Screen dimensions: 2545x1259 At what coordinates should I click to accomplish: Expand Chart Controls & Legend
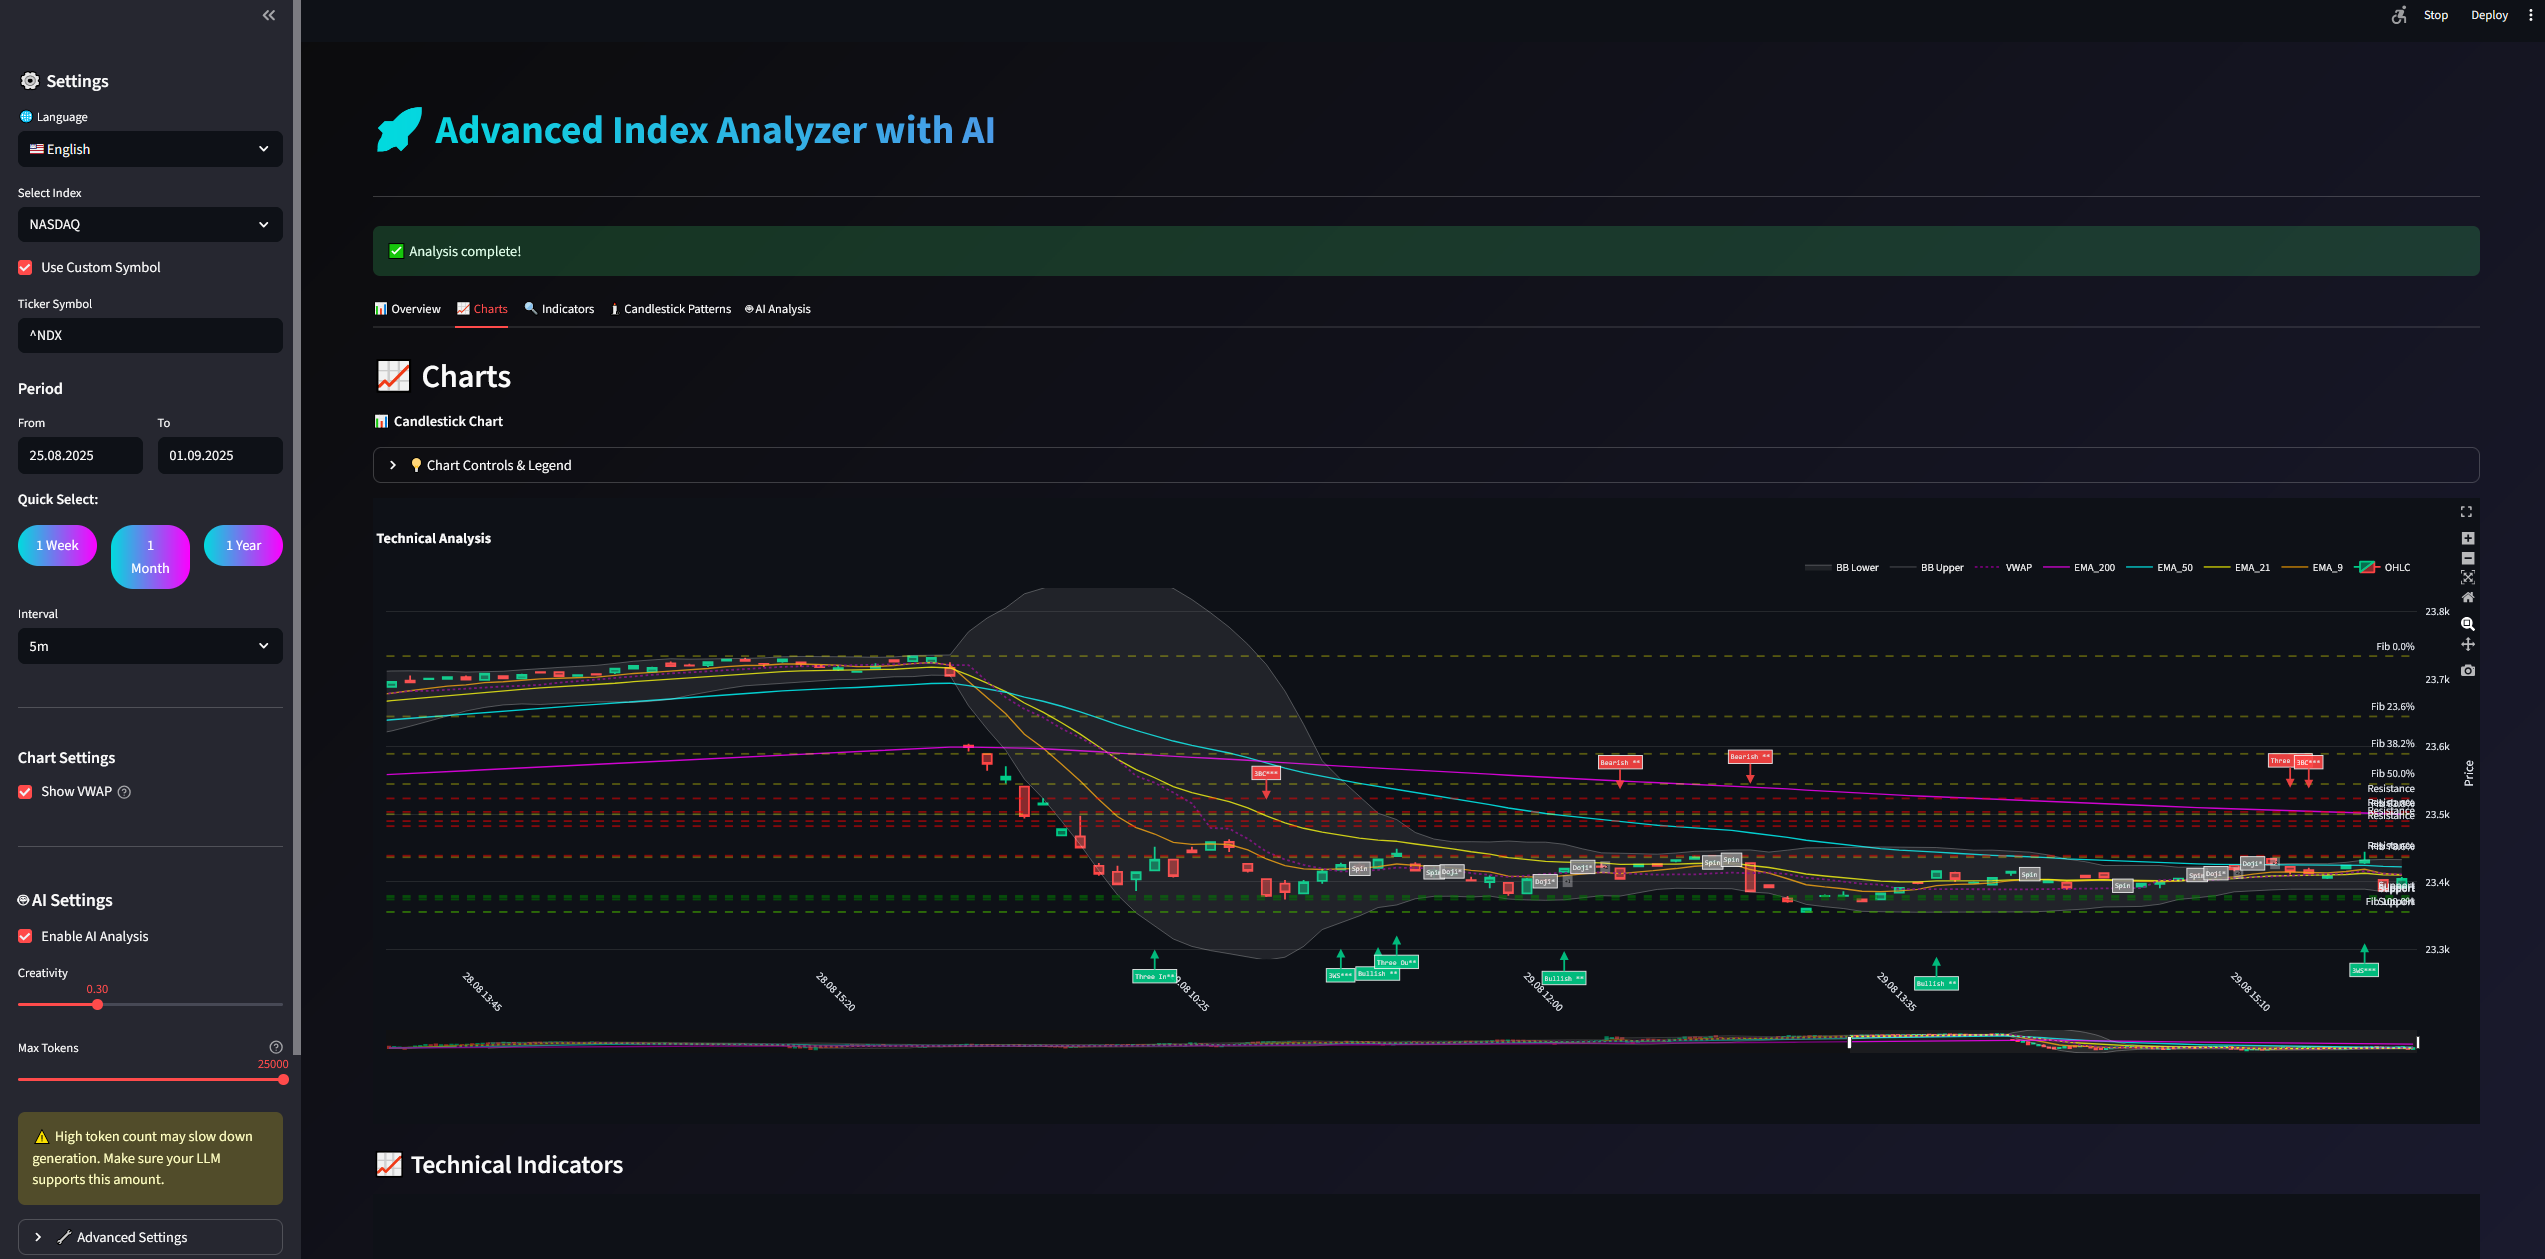pos(498,465)
